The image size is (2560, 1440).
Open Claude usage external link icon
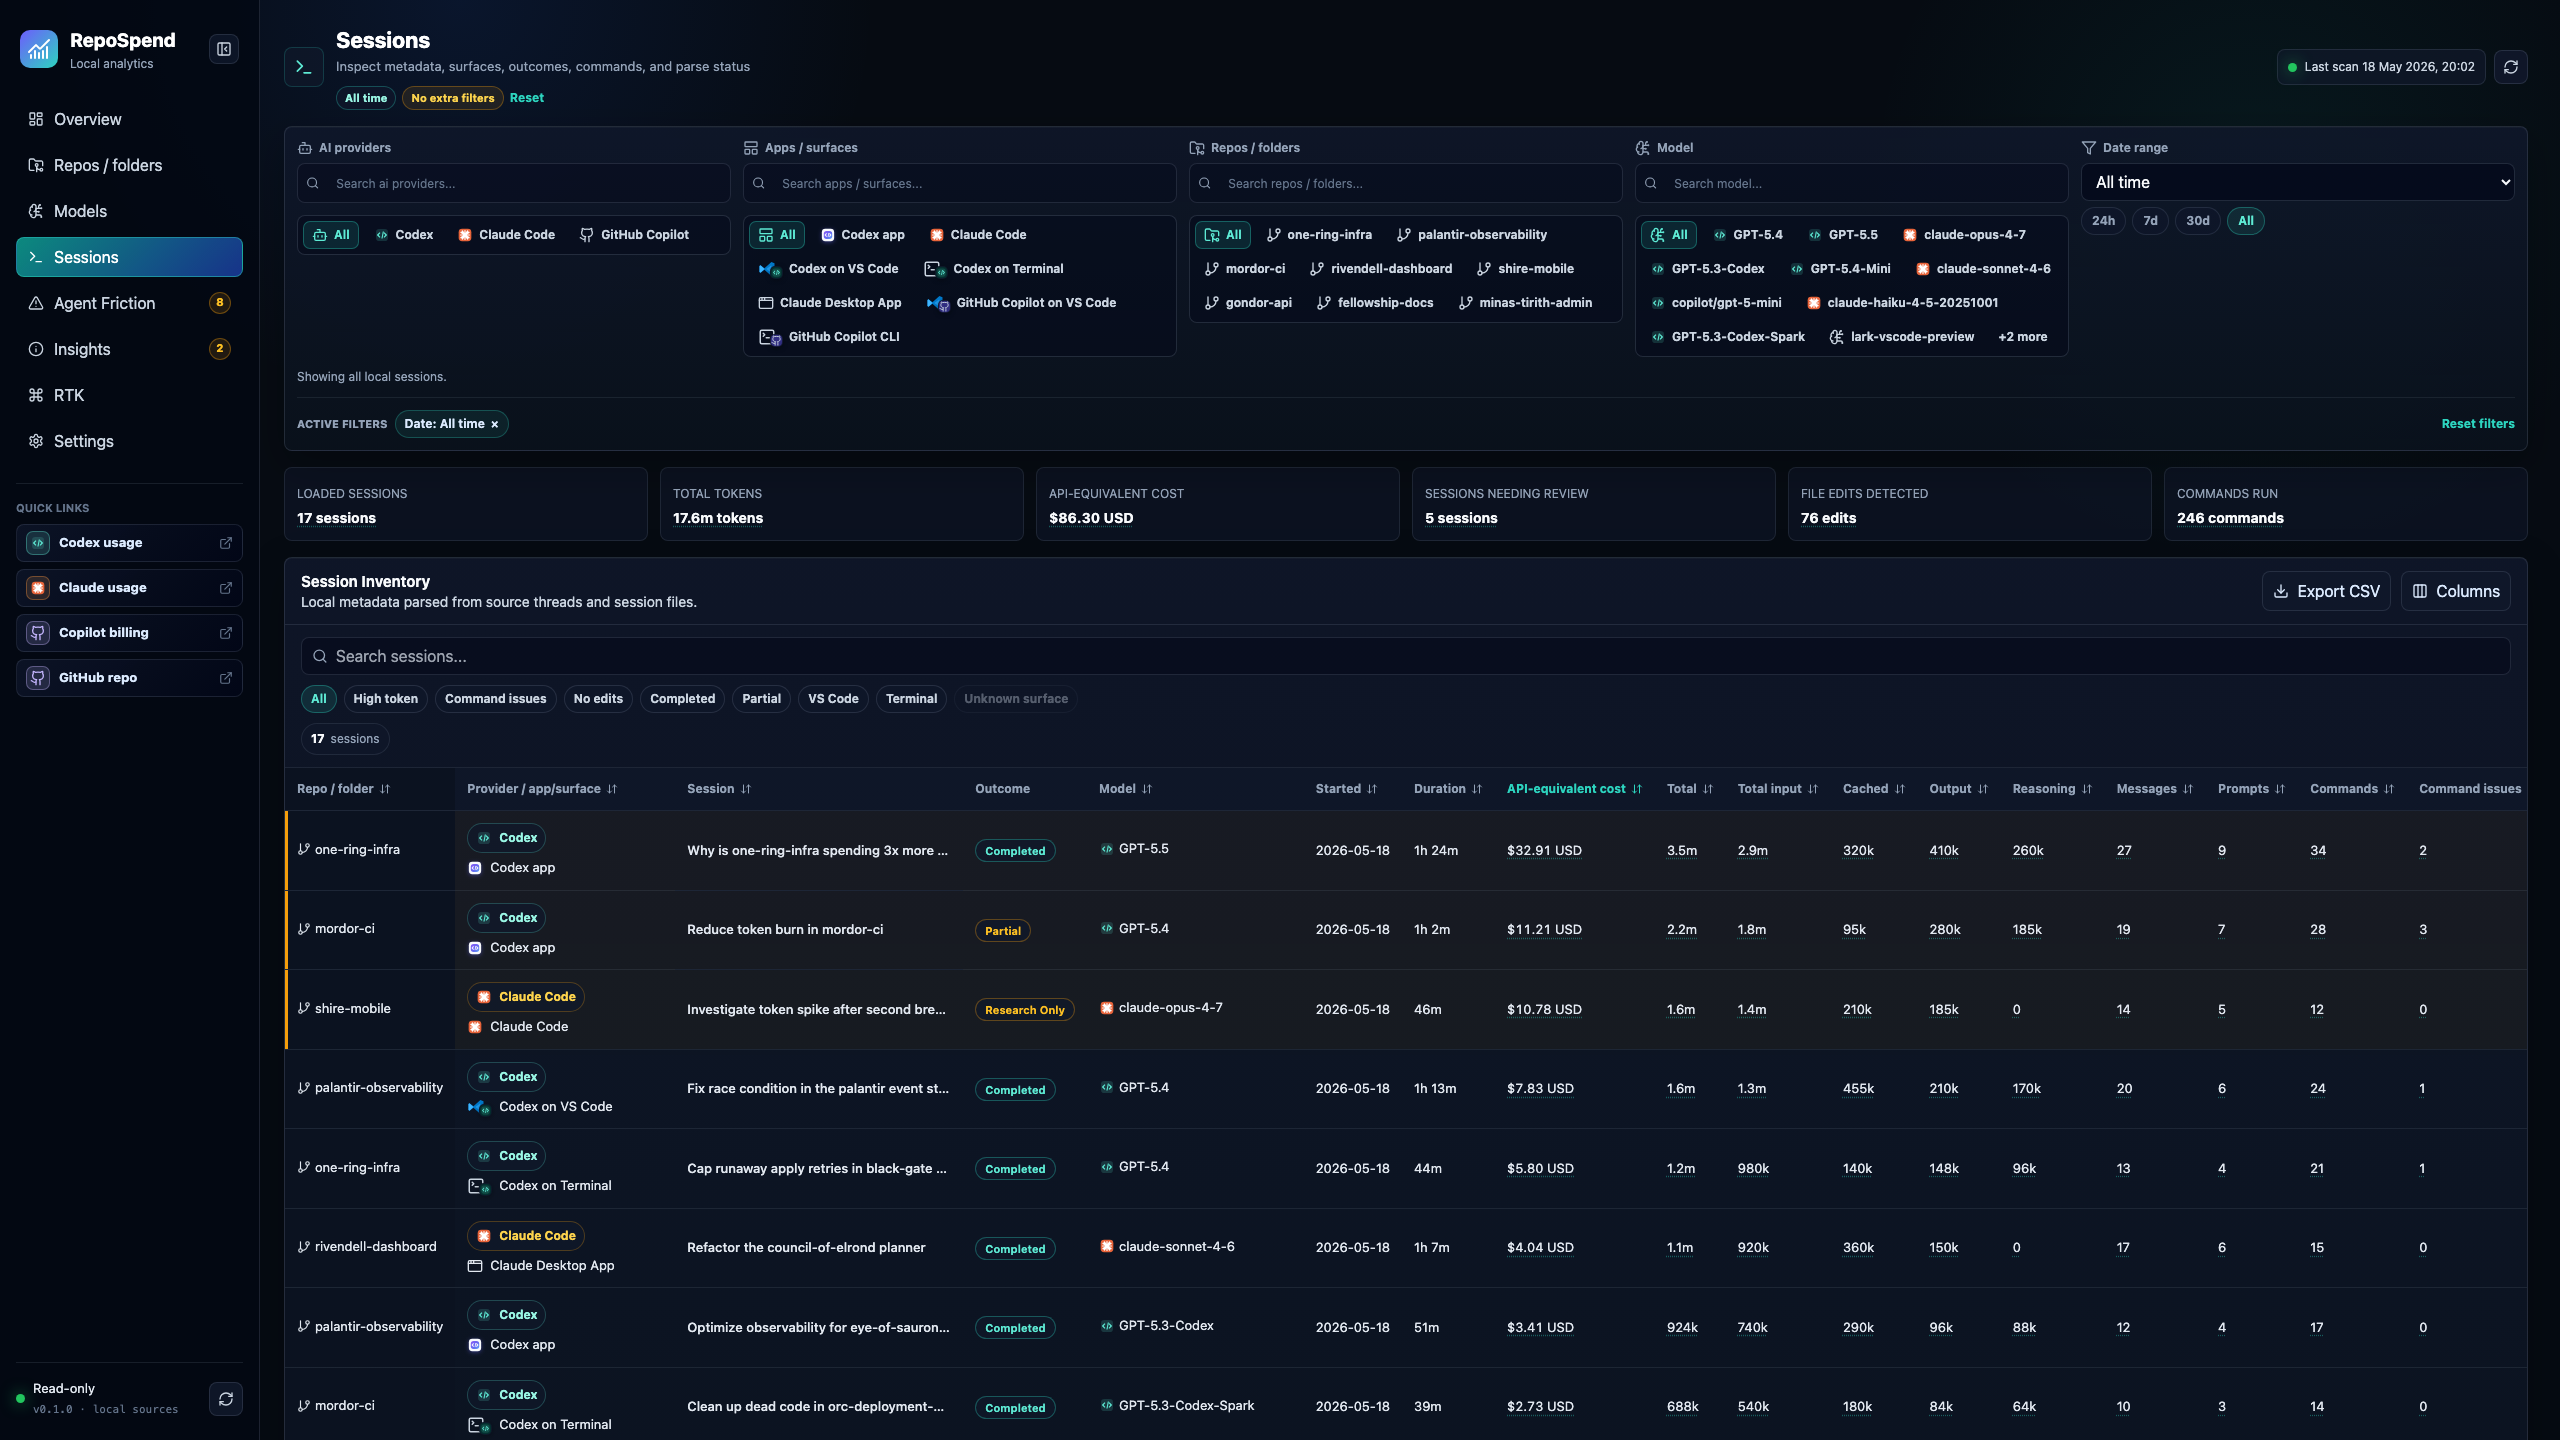click(x=226, y=588)
